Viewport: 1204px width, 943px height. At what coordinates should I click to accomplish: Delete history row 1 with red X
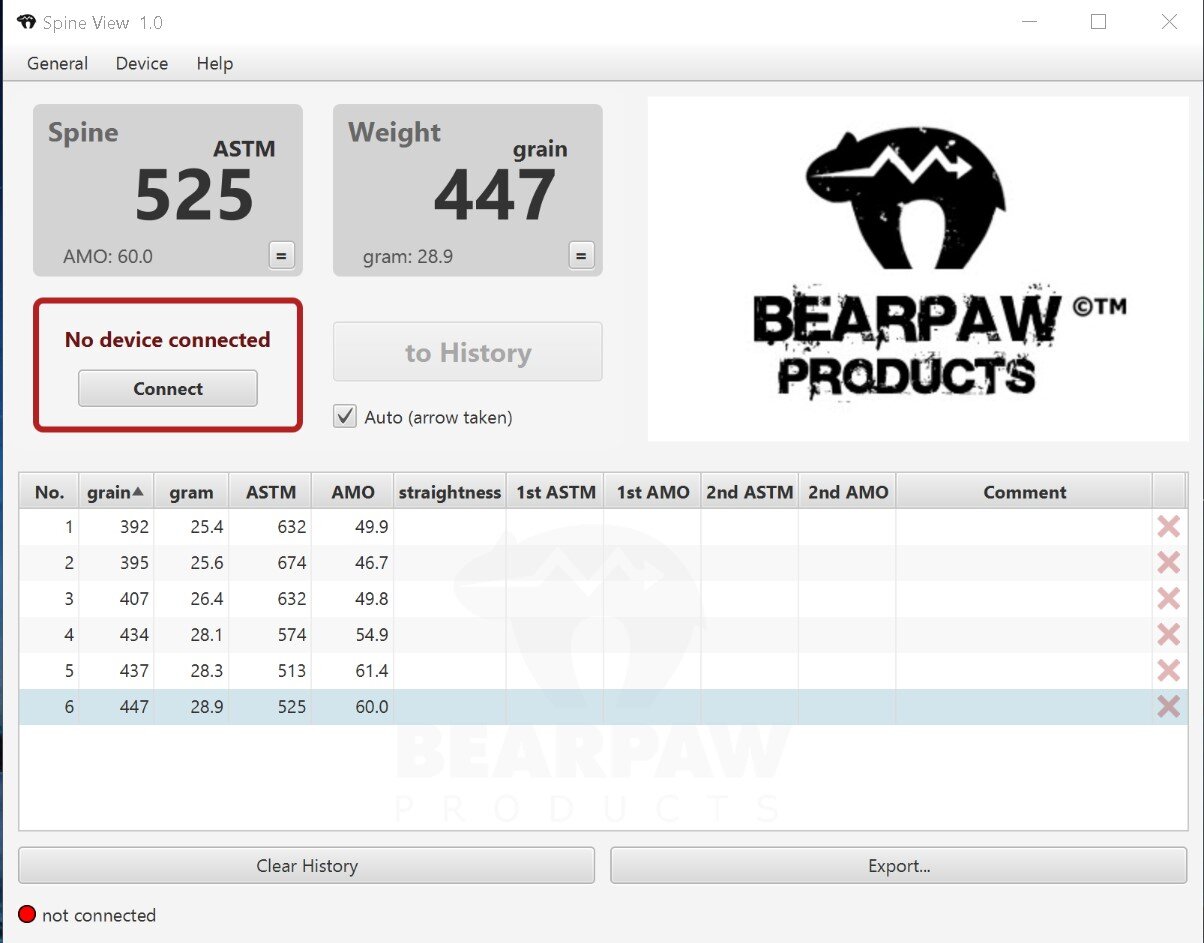click(x=1168, y=527)
